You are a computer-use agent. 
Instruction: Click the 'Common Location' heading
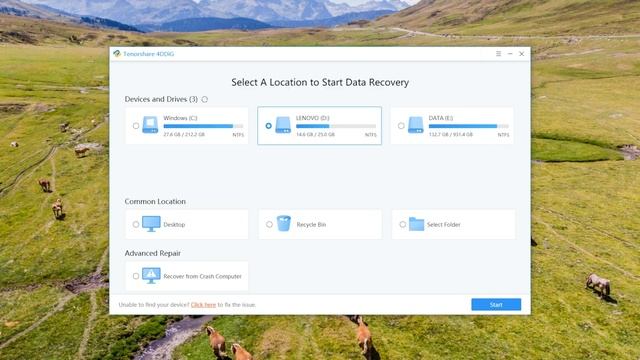(x=155, y=201)
